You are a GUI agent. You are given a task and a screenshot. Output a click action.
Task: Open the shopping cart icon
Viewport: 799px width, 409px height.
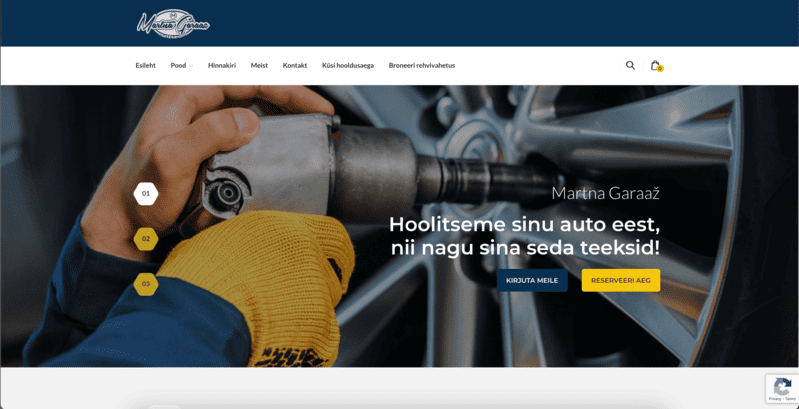pyautogui.click(x=655, y=65)
